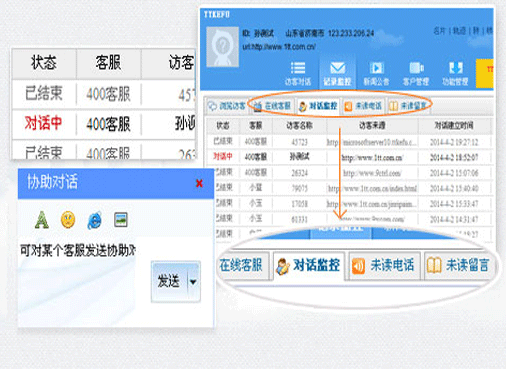Select visitor 45723 in main table

tap(299, 142)
